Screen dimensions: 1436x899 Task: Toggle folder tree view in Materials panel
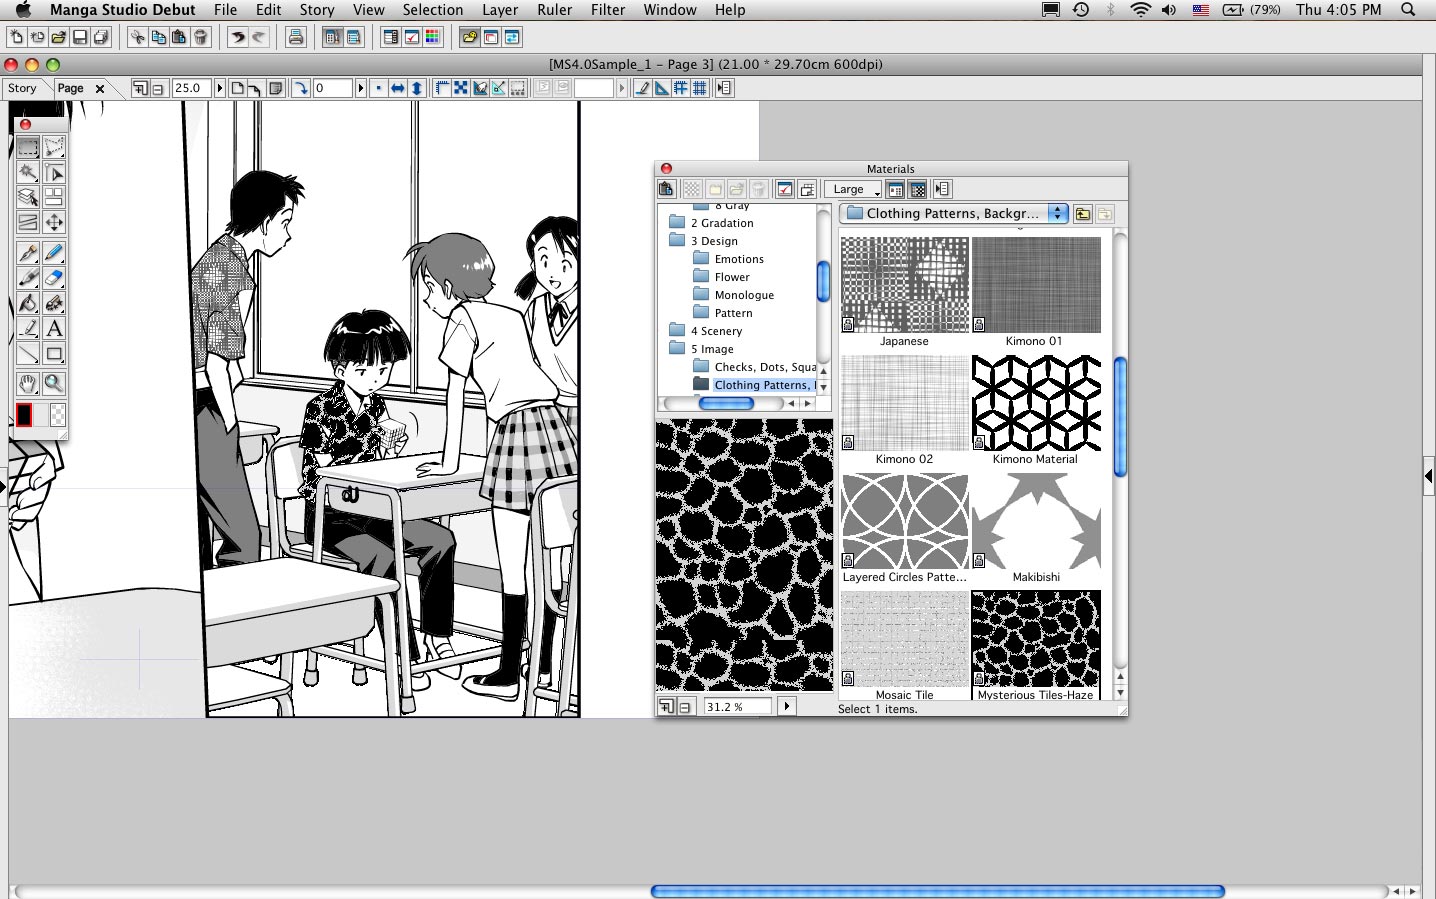click(896, 189)
